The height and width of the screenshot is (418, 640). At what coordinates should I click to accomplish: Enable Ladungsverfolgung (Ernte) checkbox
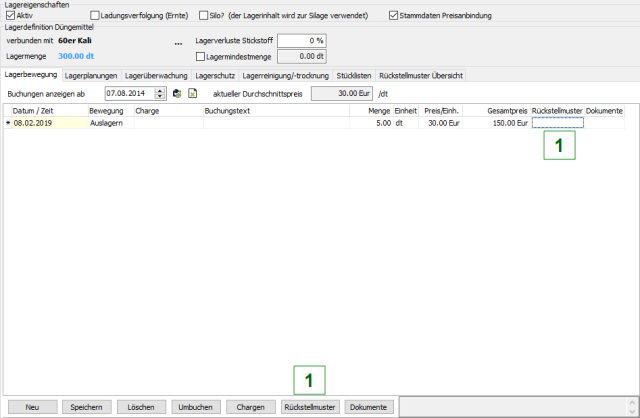pos(95,16)
